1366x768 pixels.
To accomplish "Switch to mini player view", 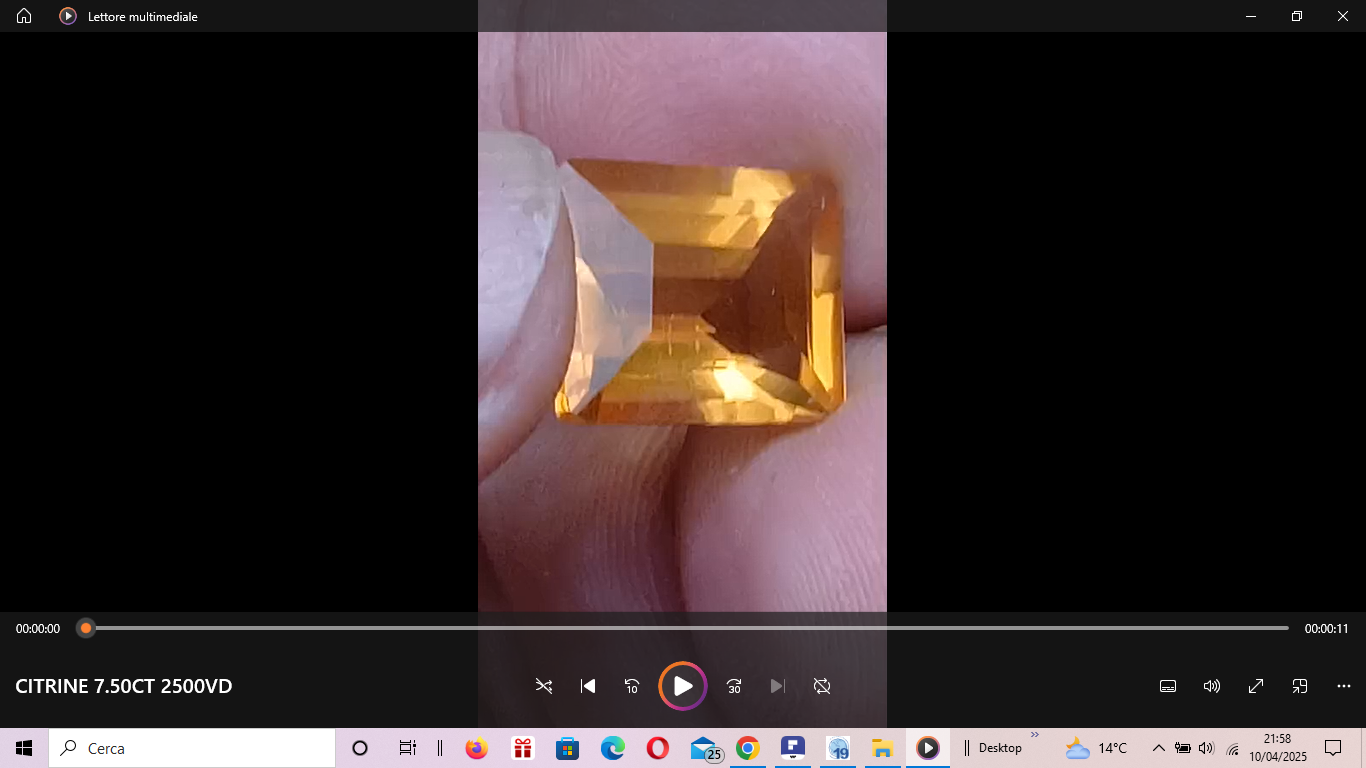I will tap(1300, 686).
